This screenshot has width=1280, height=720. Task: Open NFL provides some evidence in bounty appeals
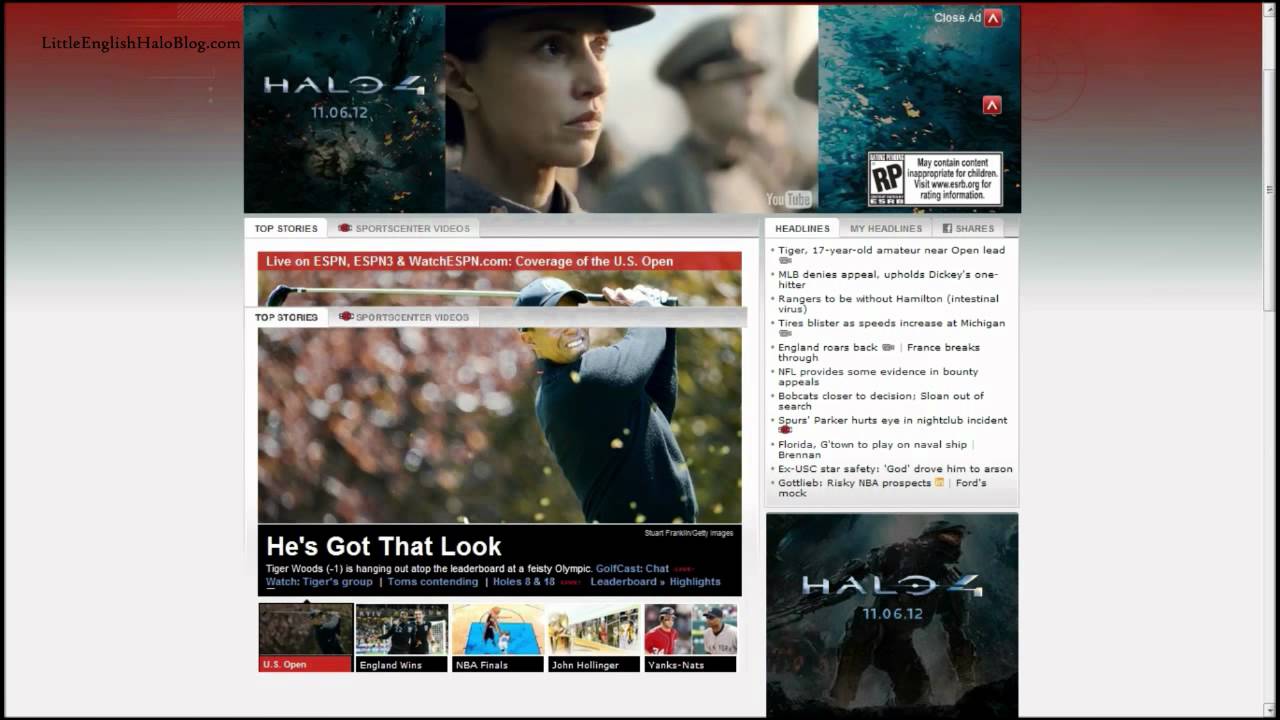tap(878, 376)
